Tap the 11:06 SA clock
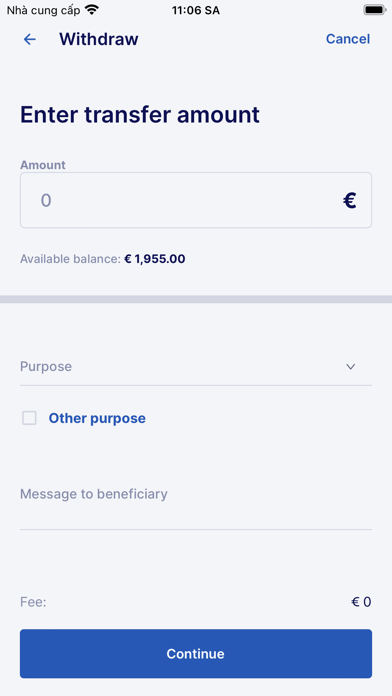 point(196,10)
